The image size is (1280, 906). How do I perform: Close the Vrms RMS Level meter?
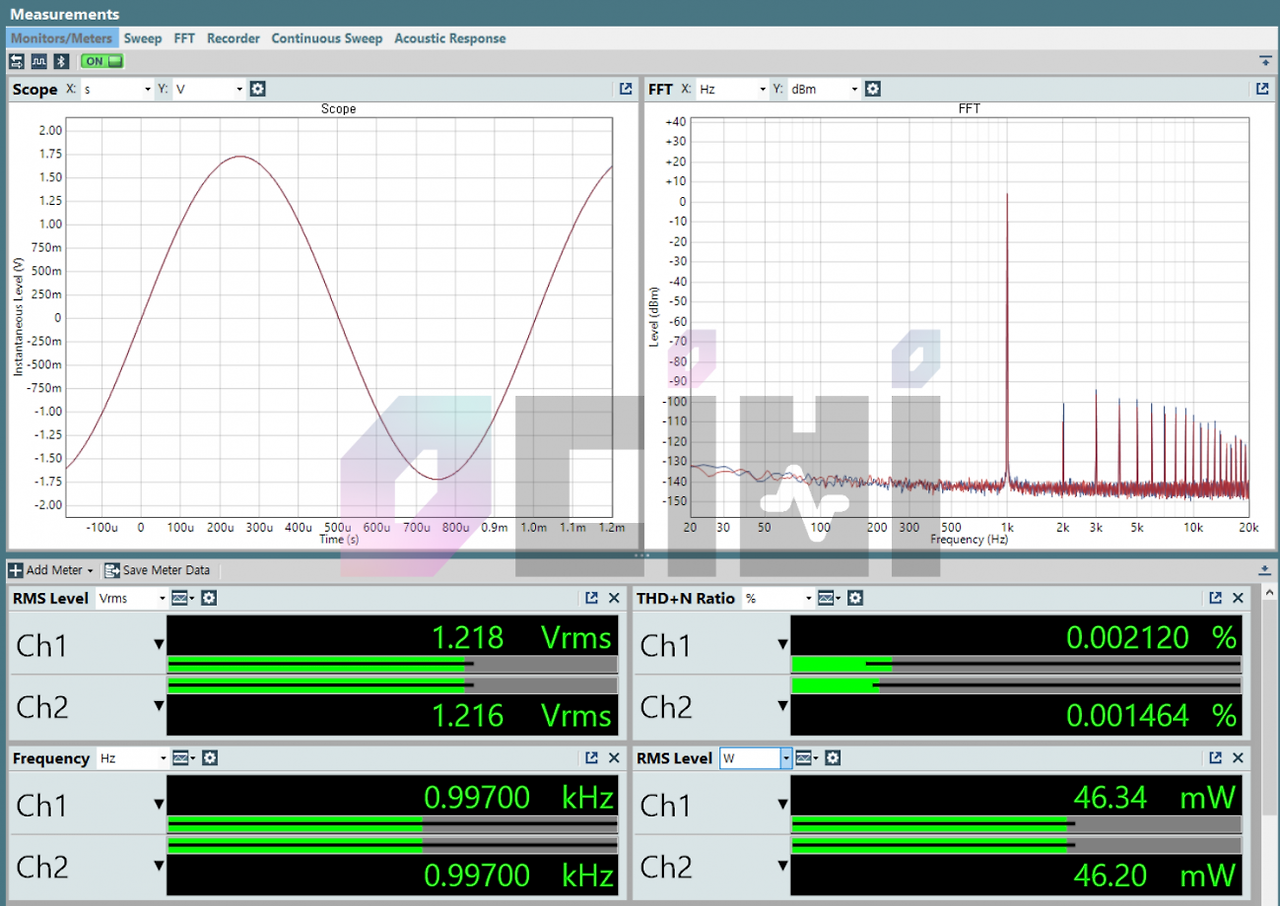(x=614, y=598)
